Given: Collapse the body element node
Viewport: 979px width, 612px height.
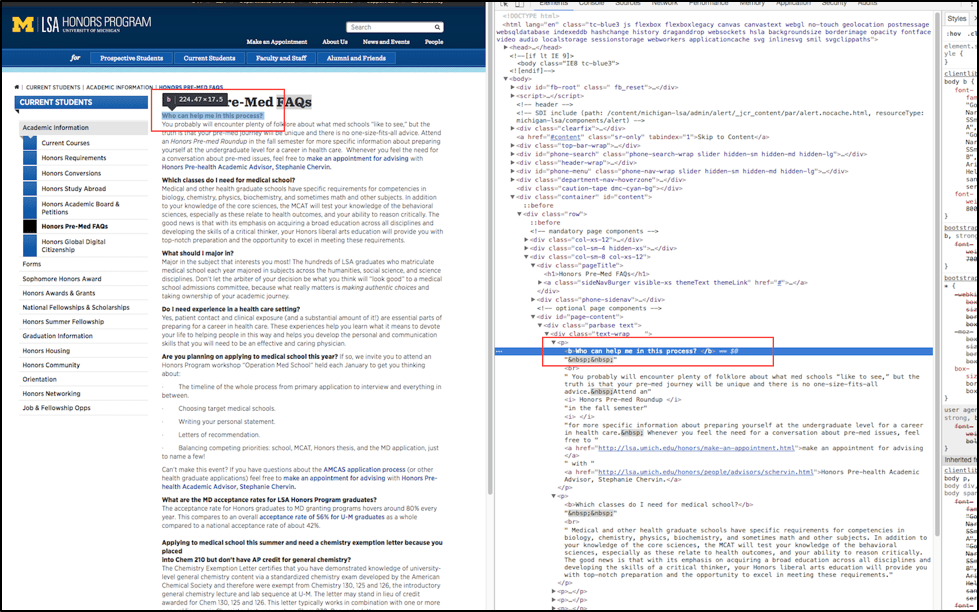Looking at the screenshot, I should click(506, 79).
